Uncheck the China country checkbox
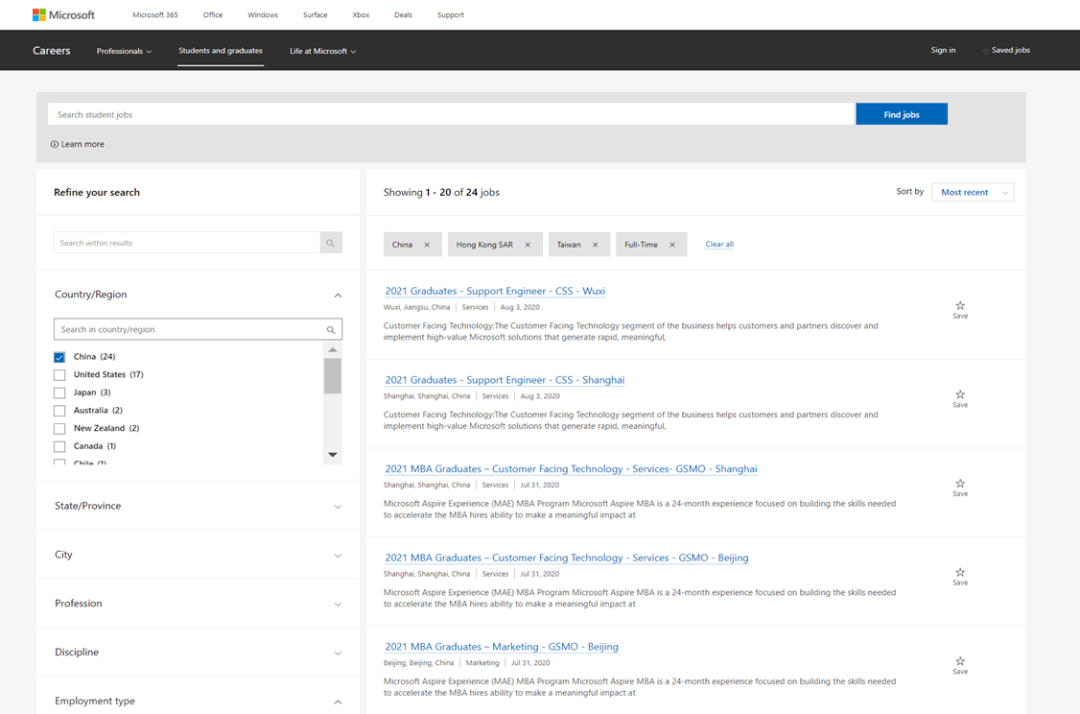Image resolution: width=1080 pixels, height=714 pixels. point(59,357)
